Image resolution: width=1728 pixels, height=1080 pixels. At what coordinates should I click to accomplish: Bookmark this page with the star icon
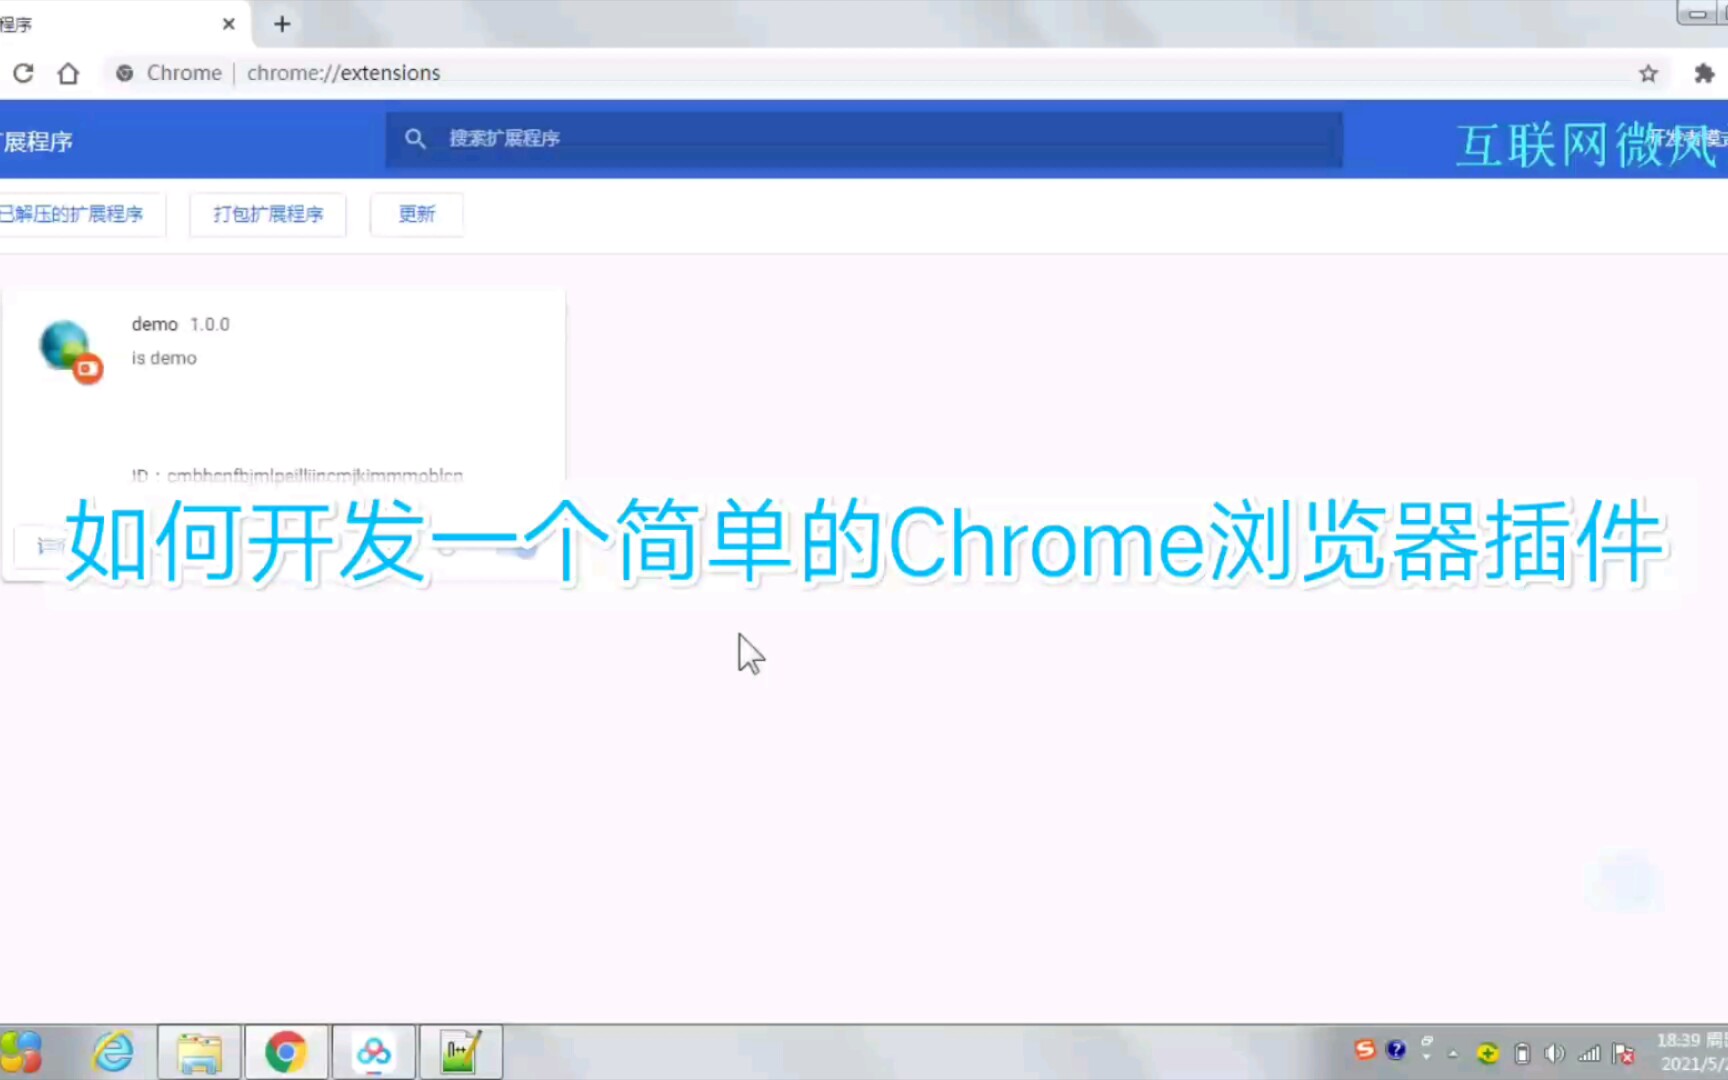click(1648, 73)
